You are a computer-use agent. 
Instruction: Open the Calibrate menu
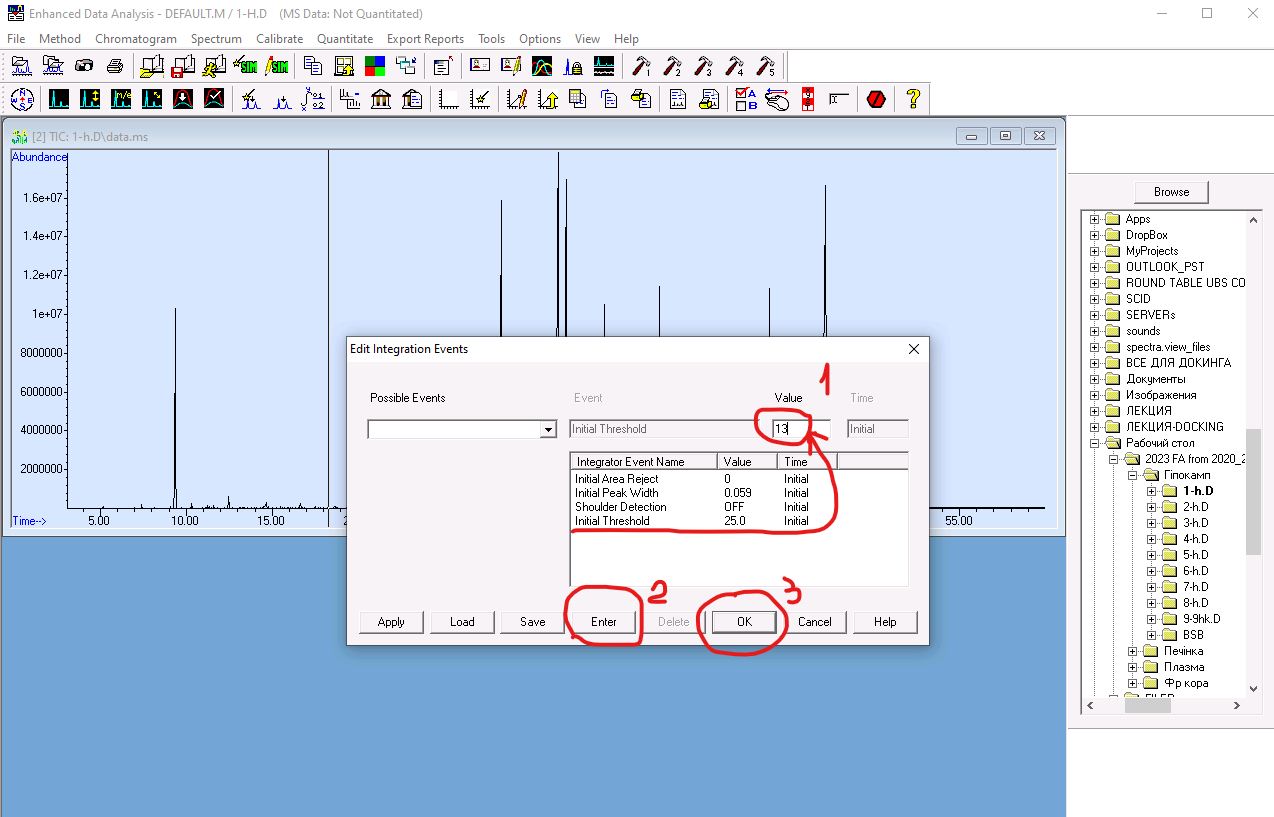[x=279, y=39]
